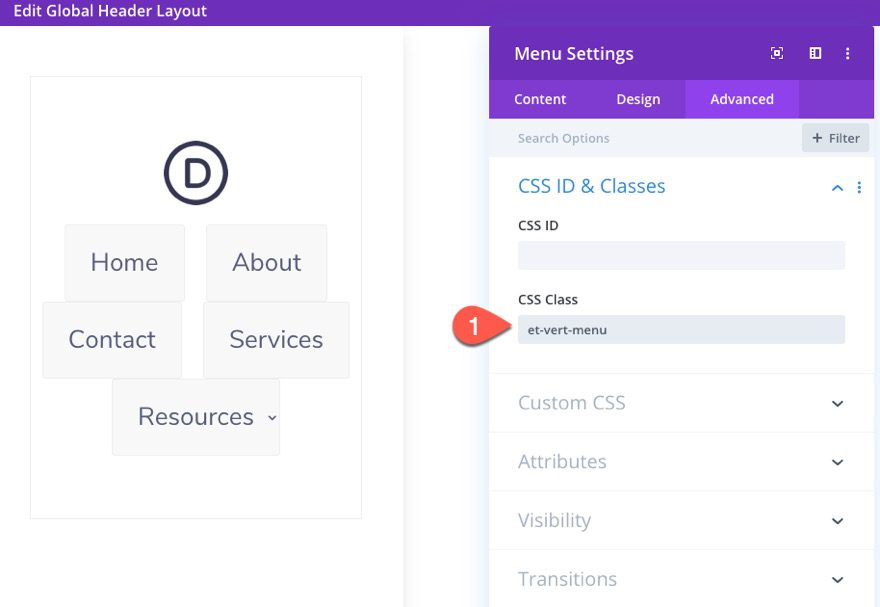Click the expand modal icon in Menu Settings header
Viewport: 880px width, 607px height.
pos(777,53)
